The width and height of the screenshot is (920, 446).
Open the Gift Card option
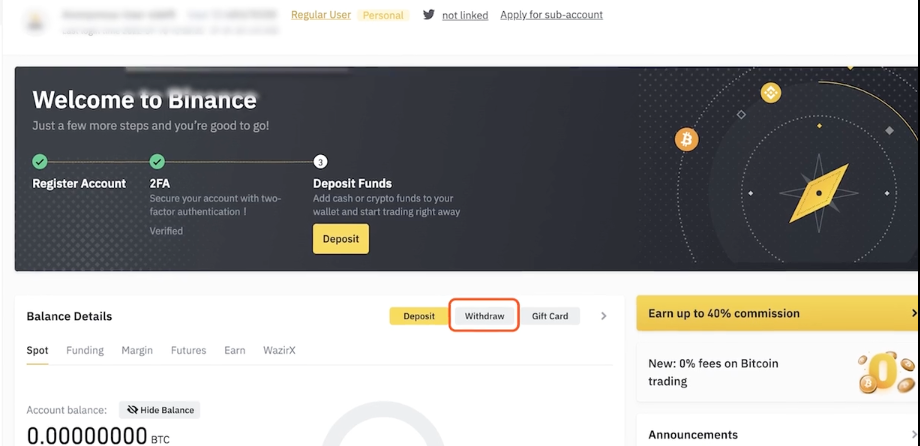(x=550, y=316)
